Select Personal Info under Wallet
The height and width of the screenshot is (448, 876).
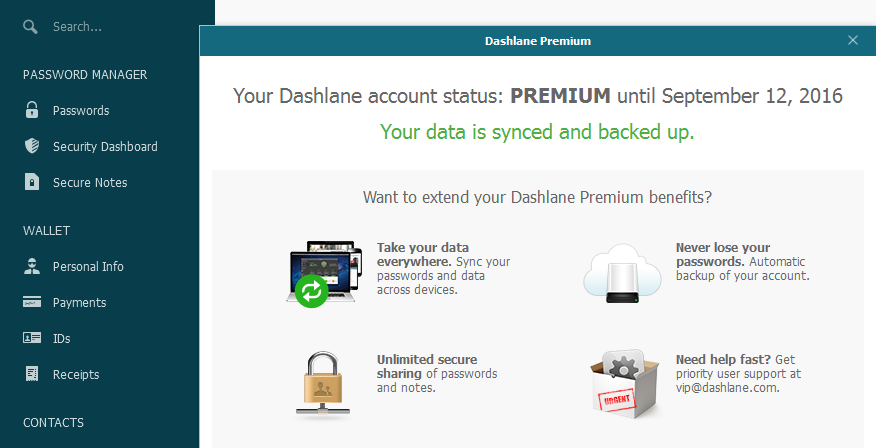(88, 266)
